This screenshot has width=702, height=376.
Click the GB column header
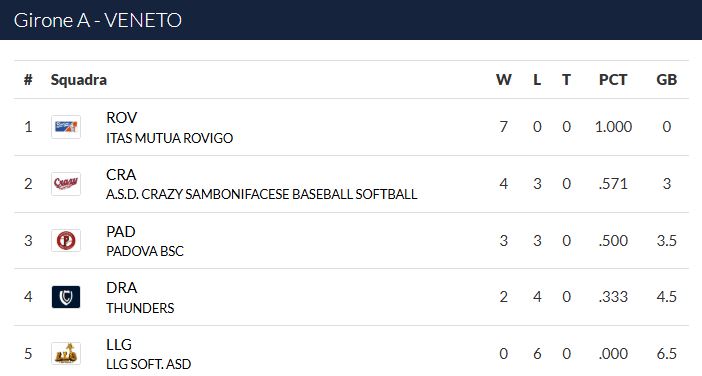click(667, 80)
